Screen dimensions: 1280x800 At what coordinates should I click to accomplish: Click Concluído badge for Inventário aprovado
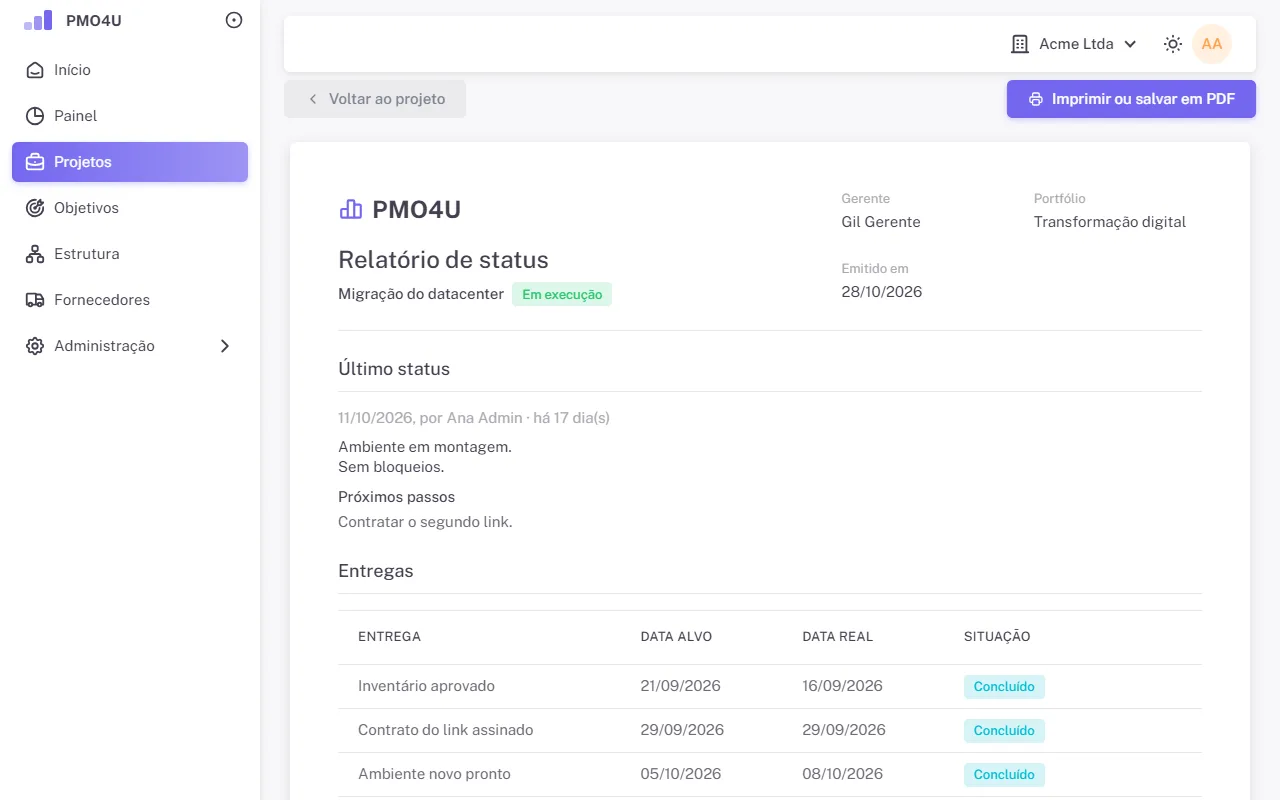1004,687
